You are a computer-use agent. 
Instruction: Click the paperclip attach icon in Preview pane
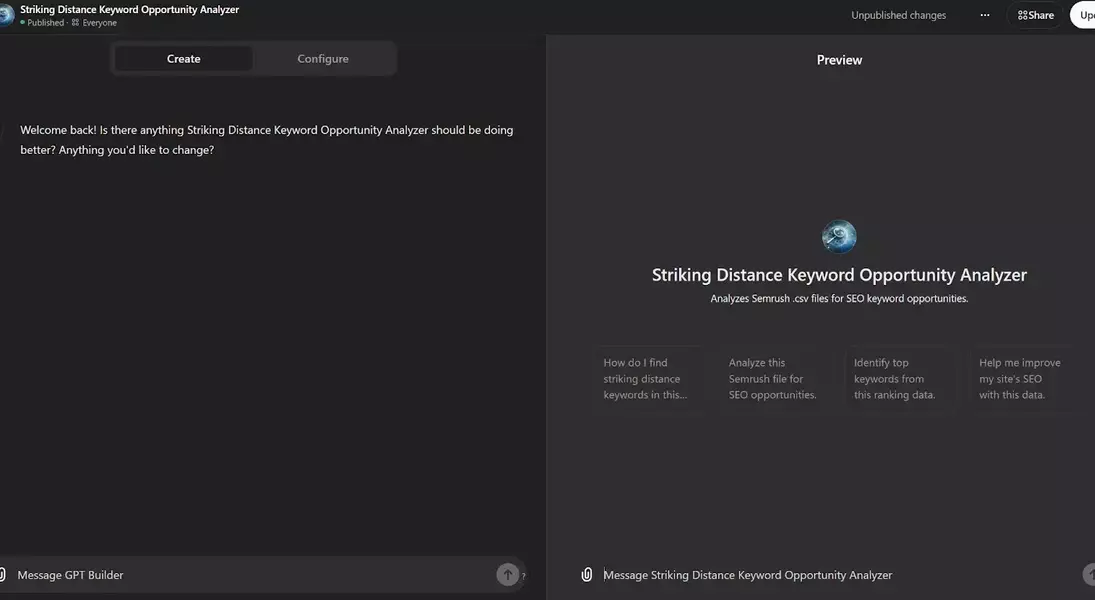coord(587,575)
